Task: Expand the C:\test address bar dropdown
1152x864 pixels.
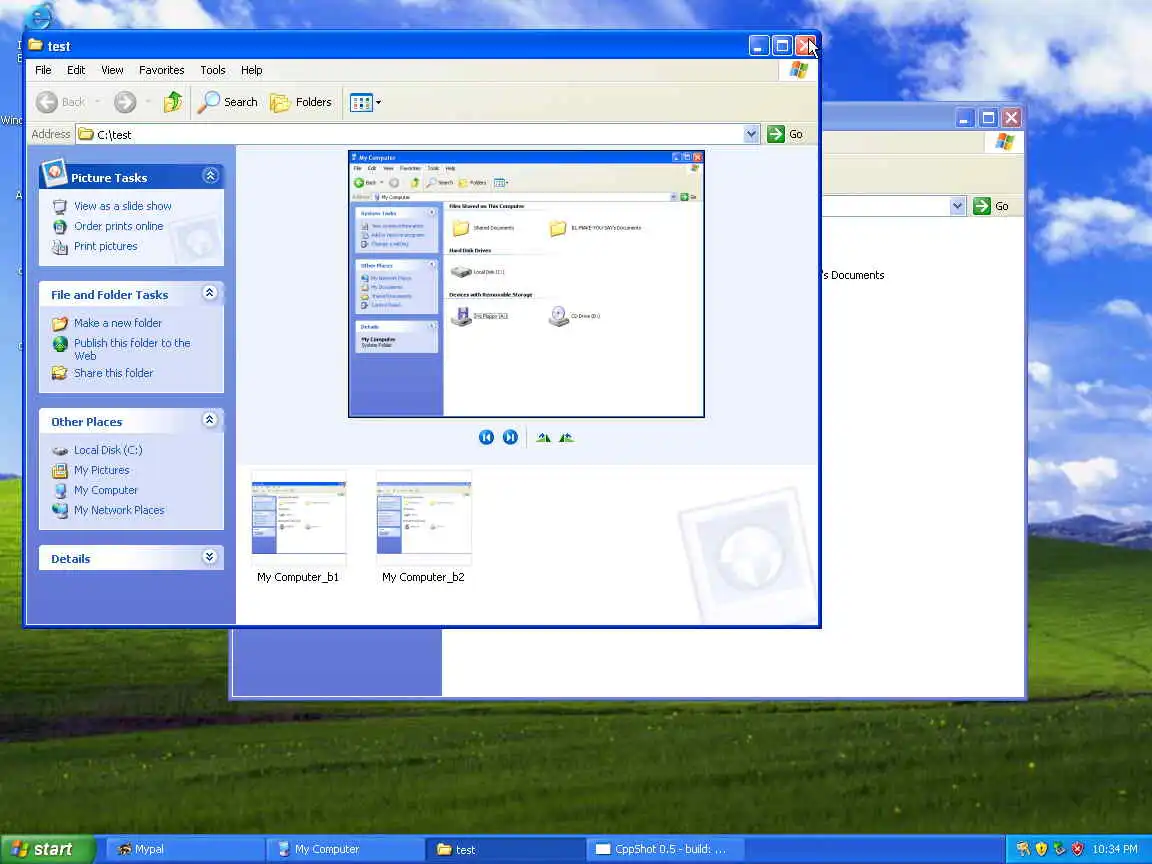Action: point(751,134)
